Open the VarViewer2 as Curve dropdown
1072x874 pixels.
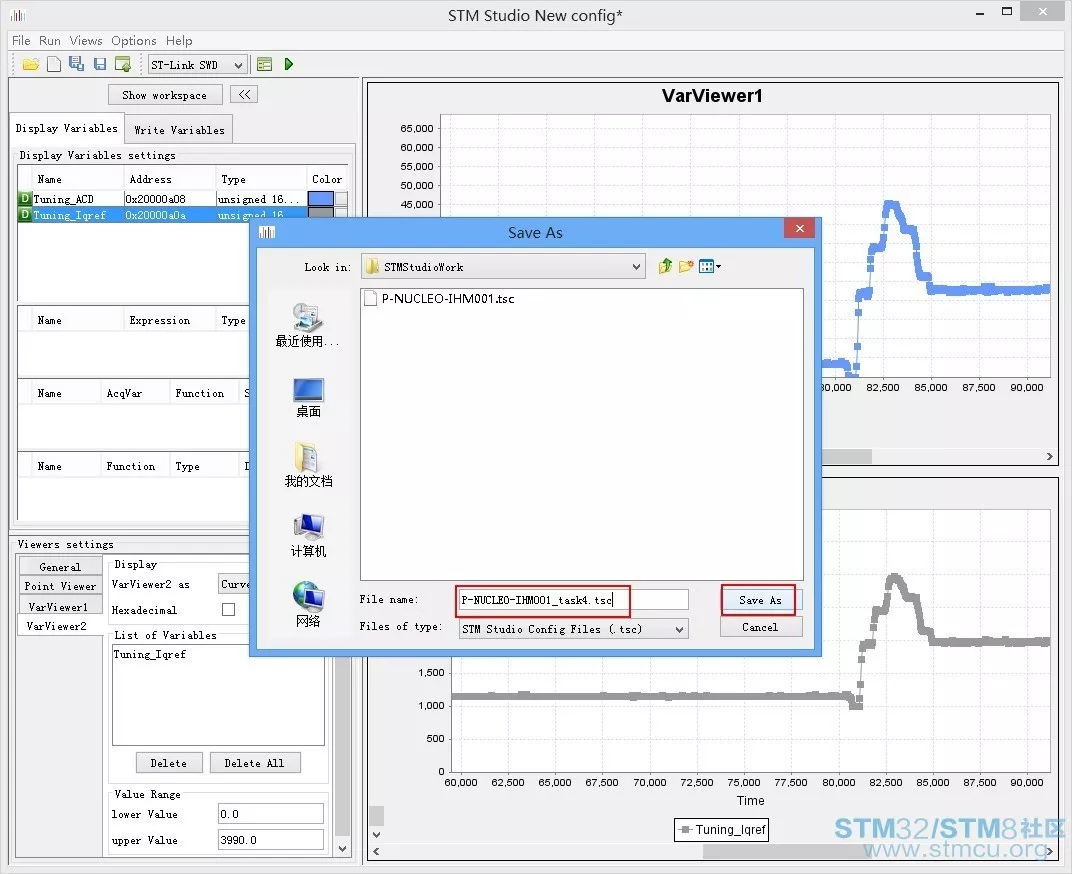[x=234, y=584]
